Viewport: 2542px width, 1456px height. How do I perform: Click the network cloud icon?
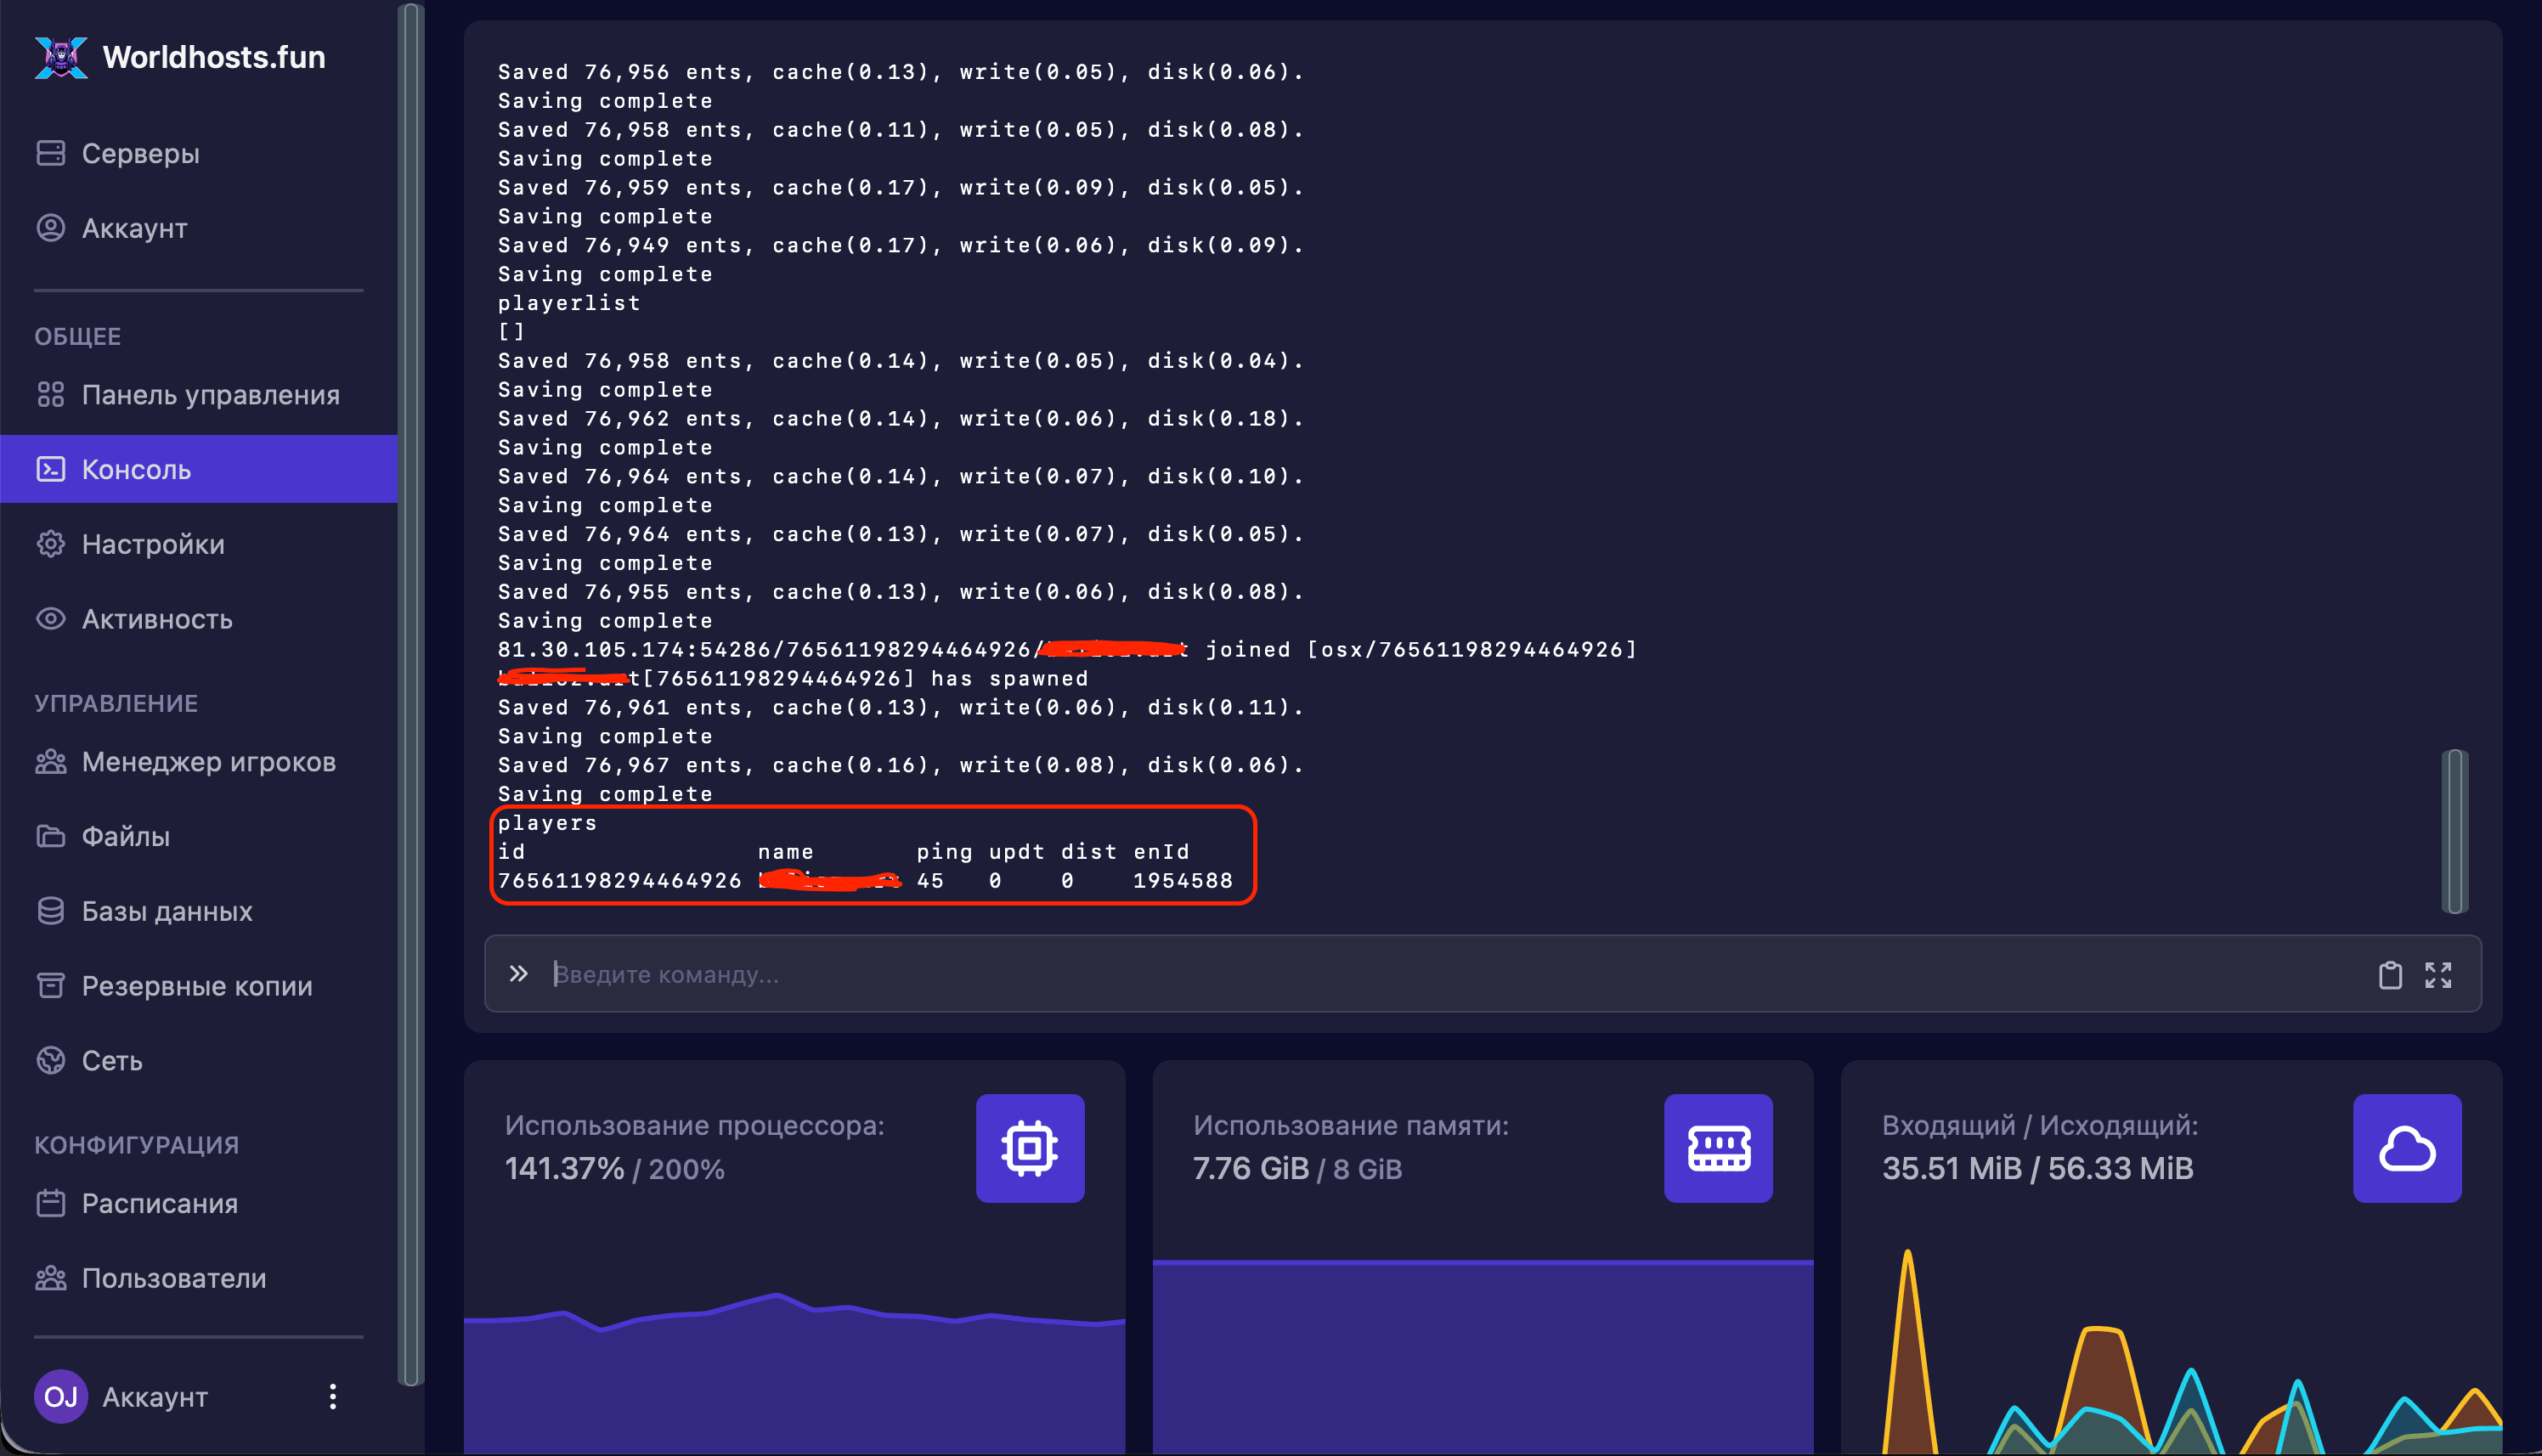tap(2407, 1148)
